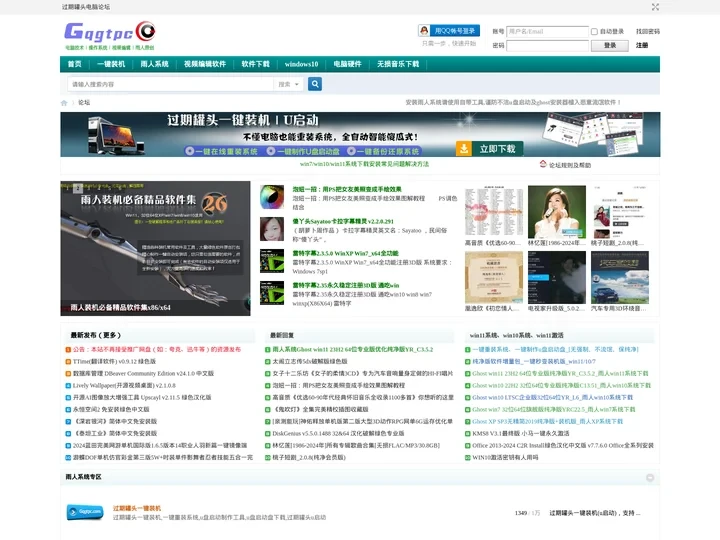Open the win7/win10/win11 install troubleshooting link

tap(364, 164)
